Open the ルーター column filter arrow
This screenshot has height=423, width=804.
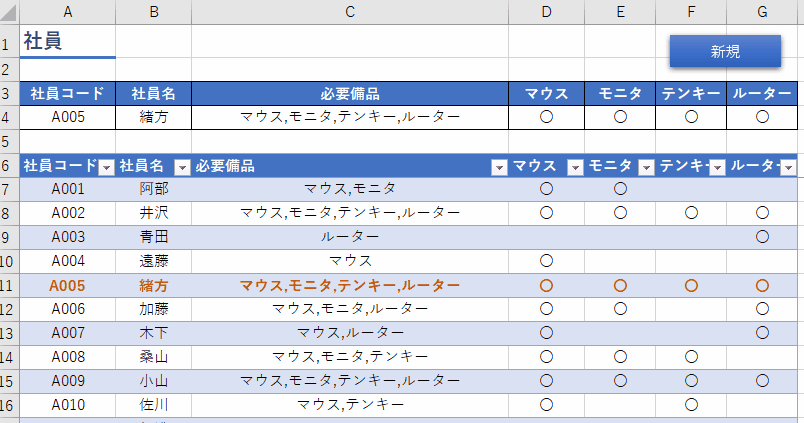pyautogui.click(x=788, y=167)
